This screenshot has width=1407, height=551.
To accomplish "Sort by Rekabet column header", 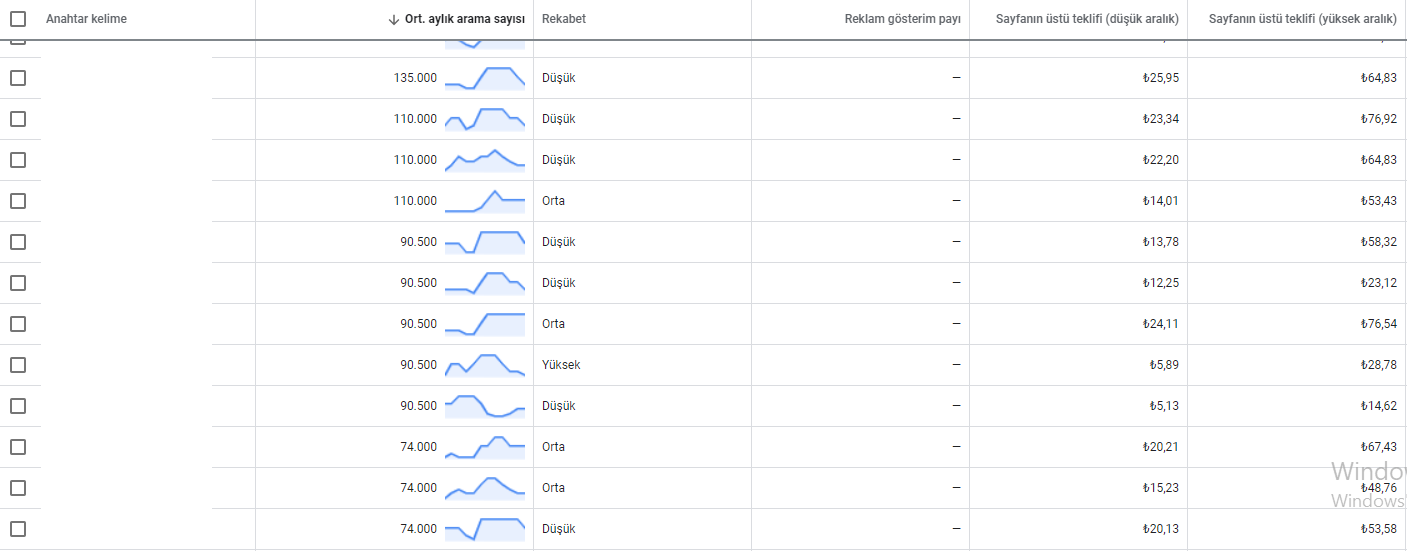I will click(564, 19).
